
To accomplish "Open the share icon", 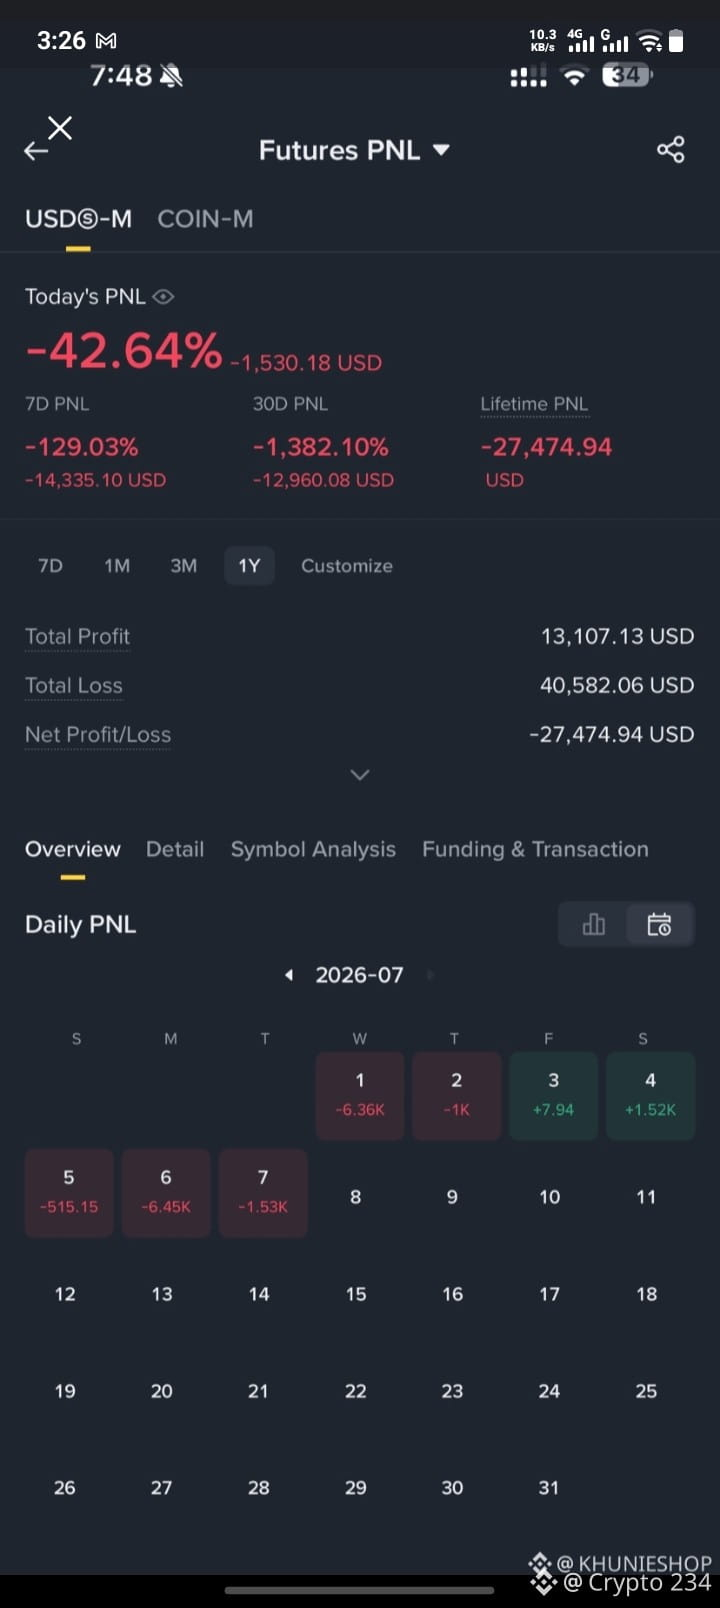I will [x=670, y=150].
